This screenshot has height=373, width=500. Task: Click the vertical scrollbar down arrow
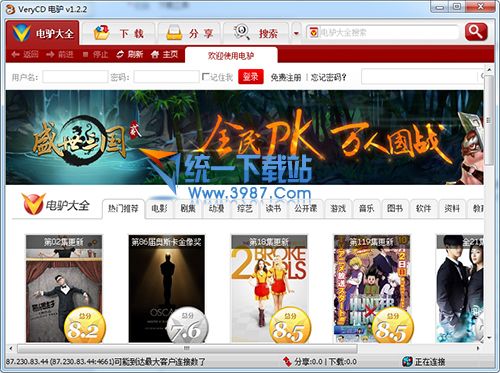tap(489, 337)
